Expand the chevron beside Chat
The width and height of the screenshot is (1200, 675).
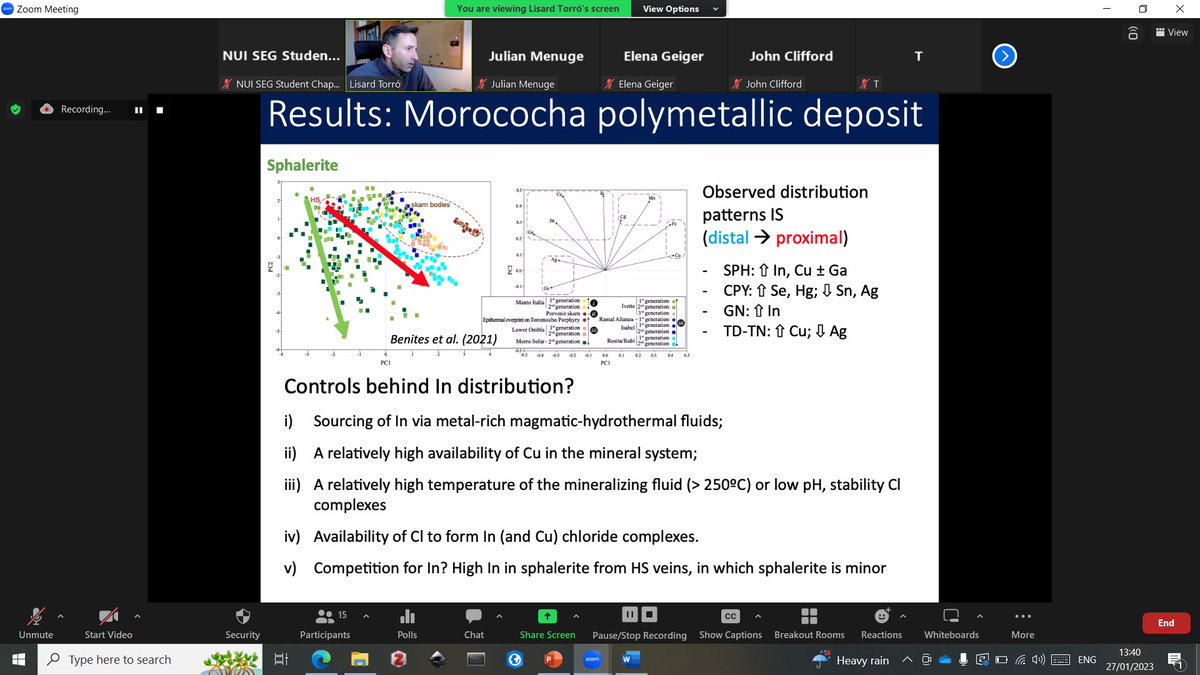click(498, 614)
